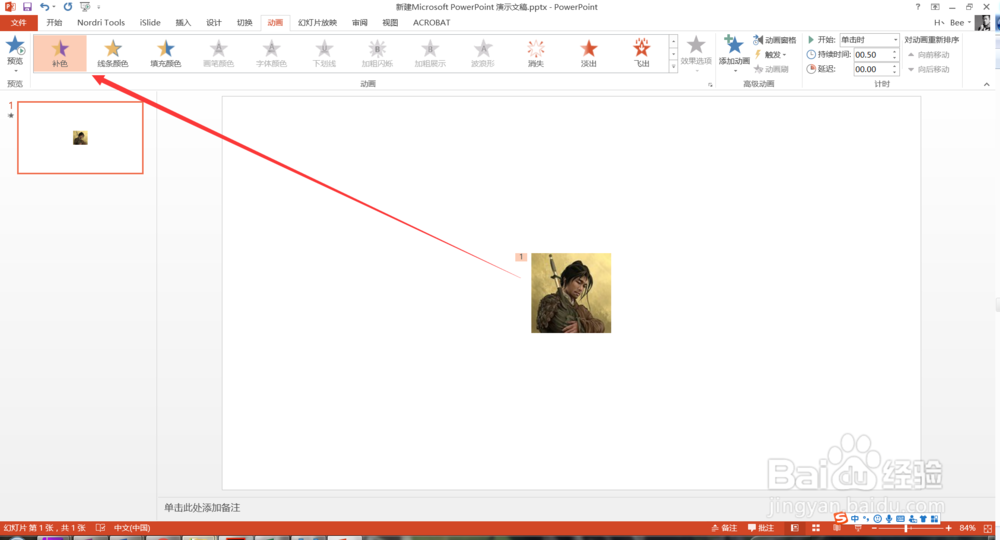Customize quick access toolbar dropdown arrow
Image resolution: width=1000 pixels, height=540 pixels.
point(99,7)
